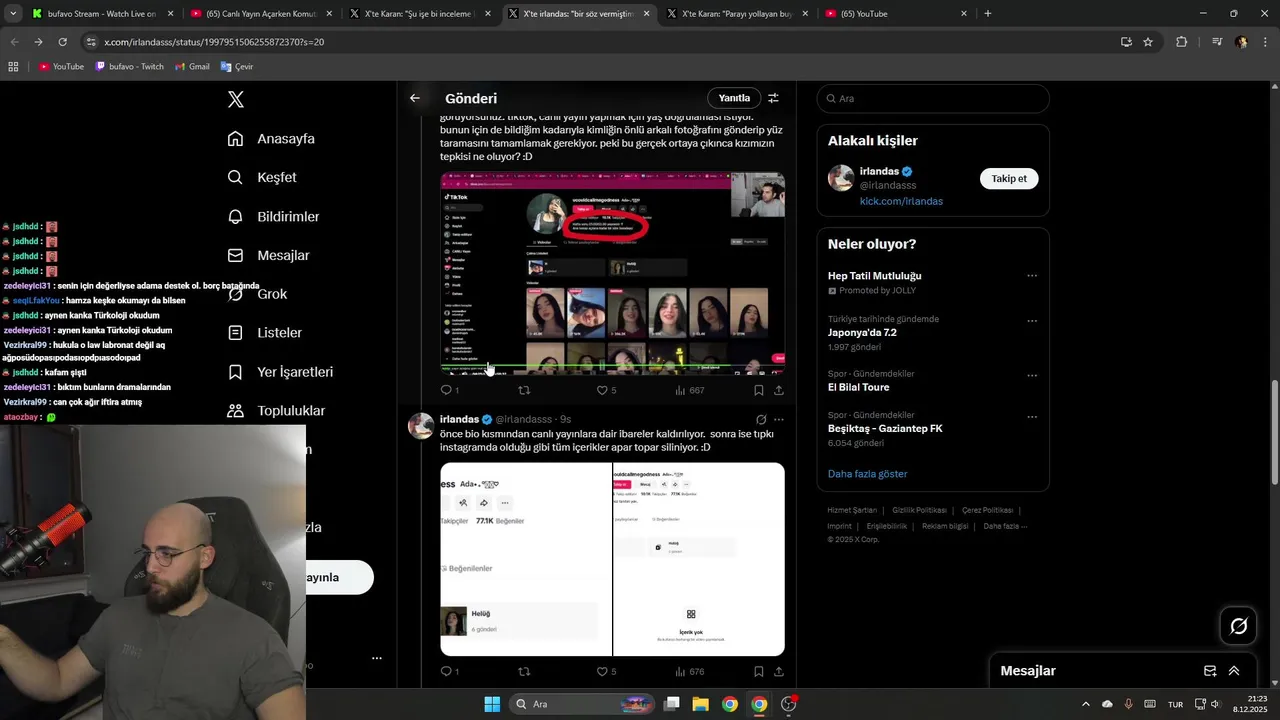Bookmark this page star icon
Screen dimensions: 1280x720
pyautogui.click(x=1148, y=42)
